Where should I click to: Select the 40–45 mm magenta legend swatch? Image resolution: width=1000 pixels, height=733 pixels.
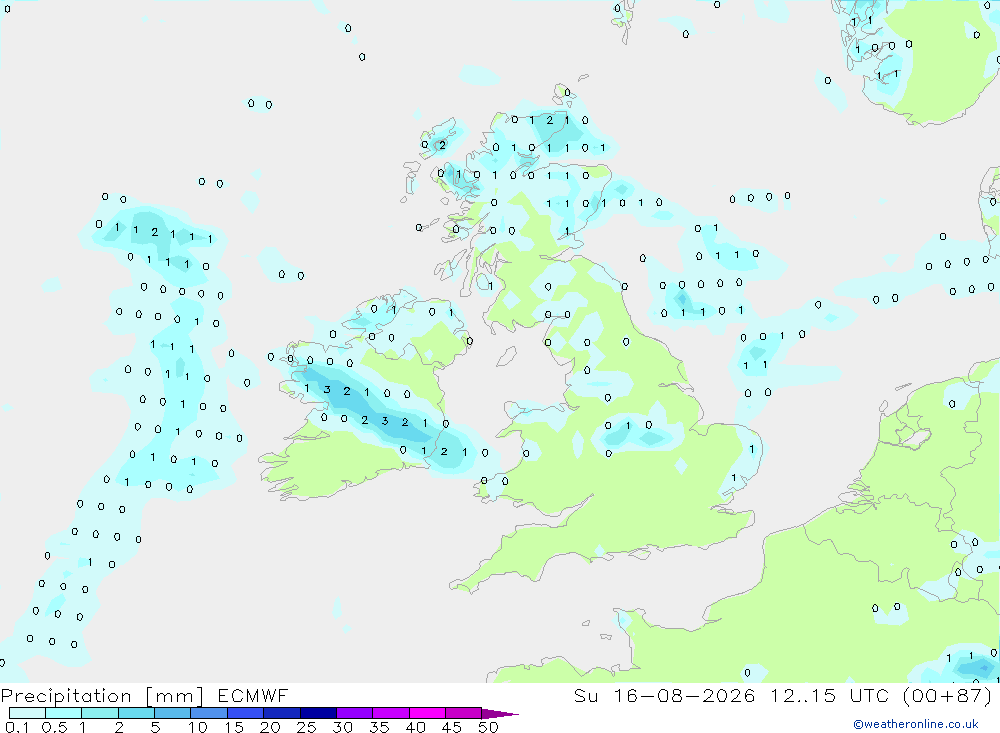(427, 713)
